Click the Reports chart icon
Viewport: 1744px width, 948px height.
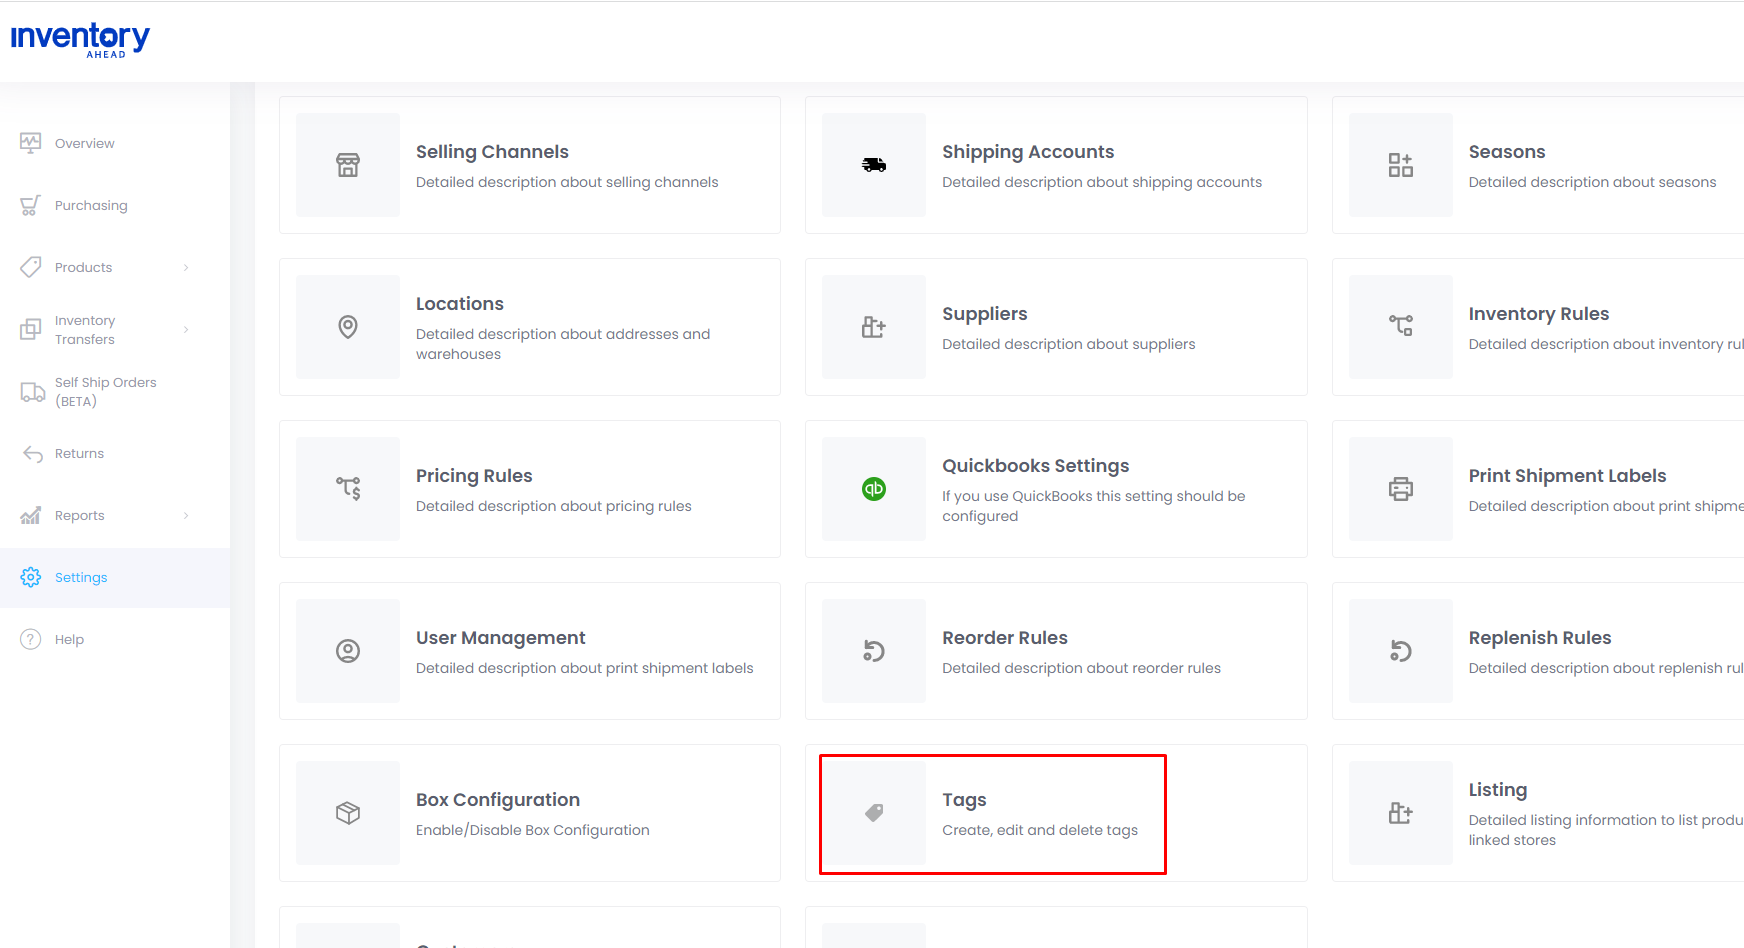[x=31, y=515]
